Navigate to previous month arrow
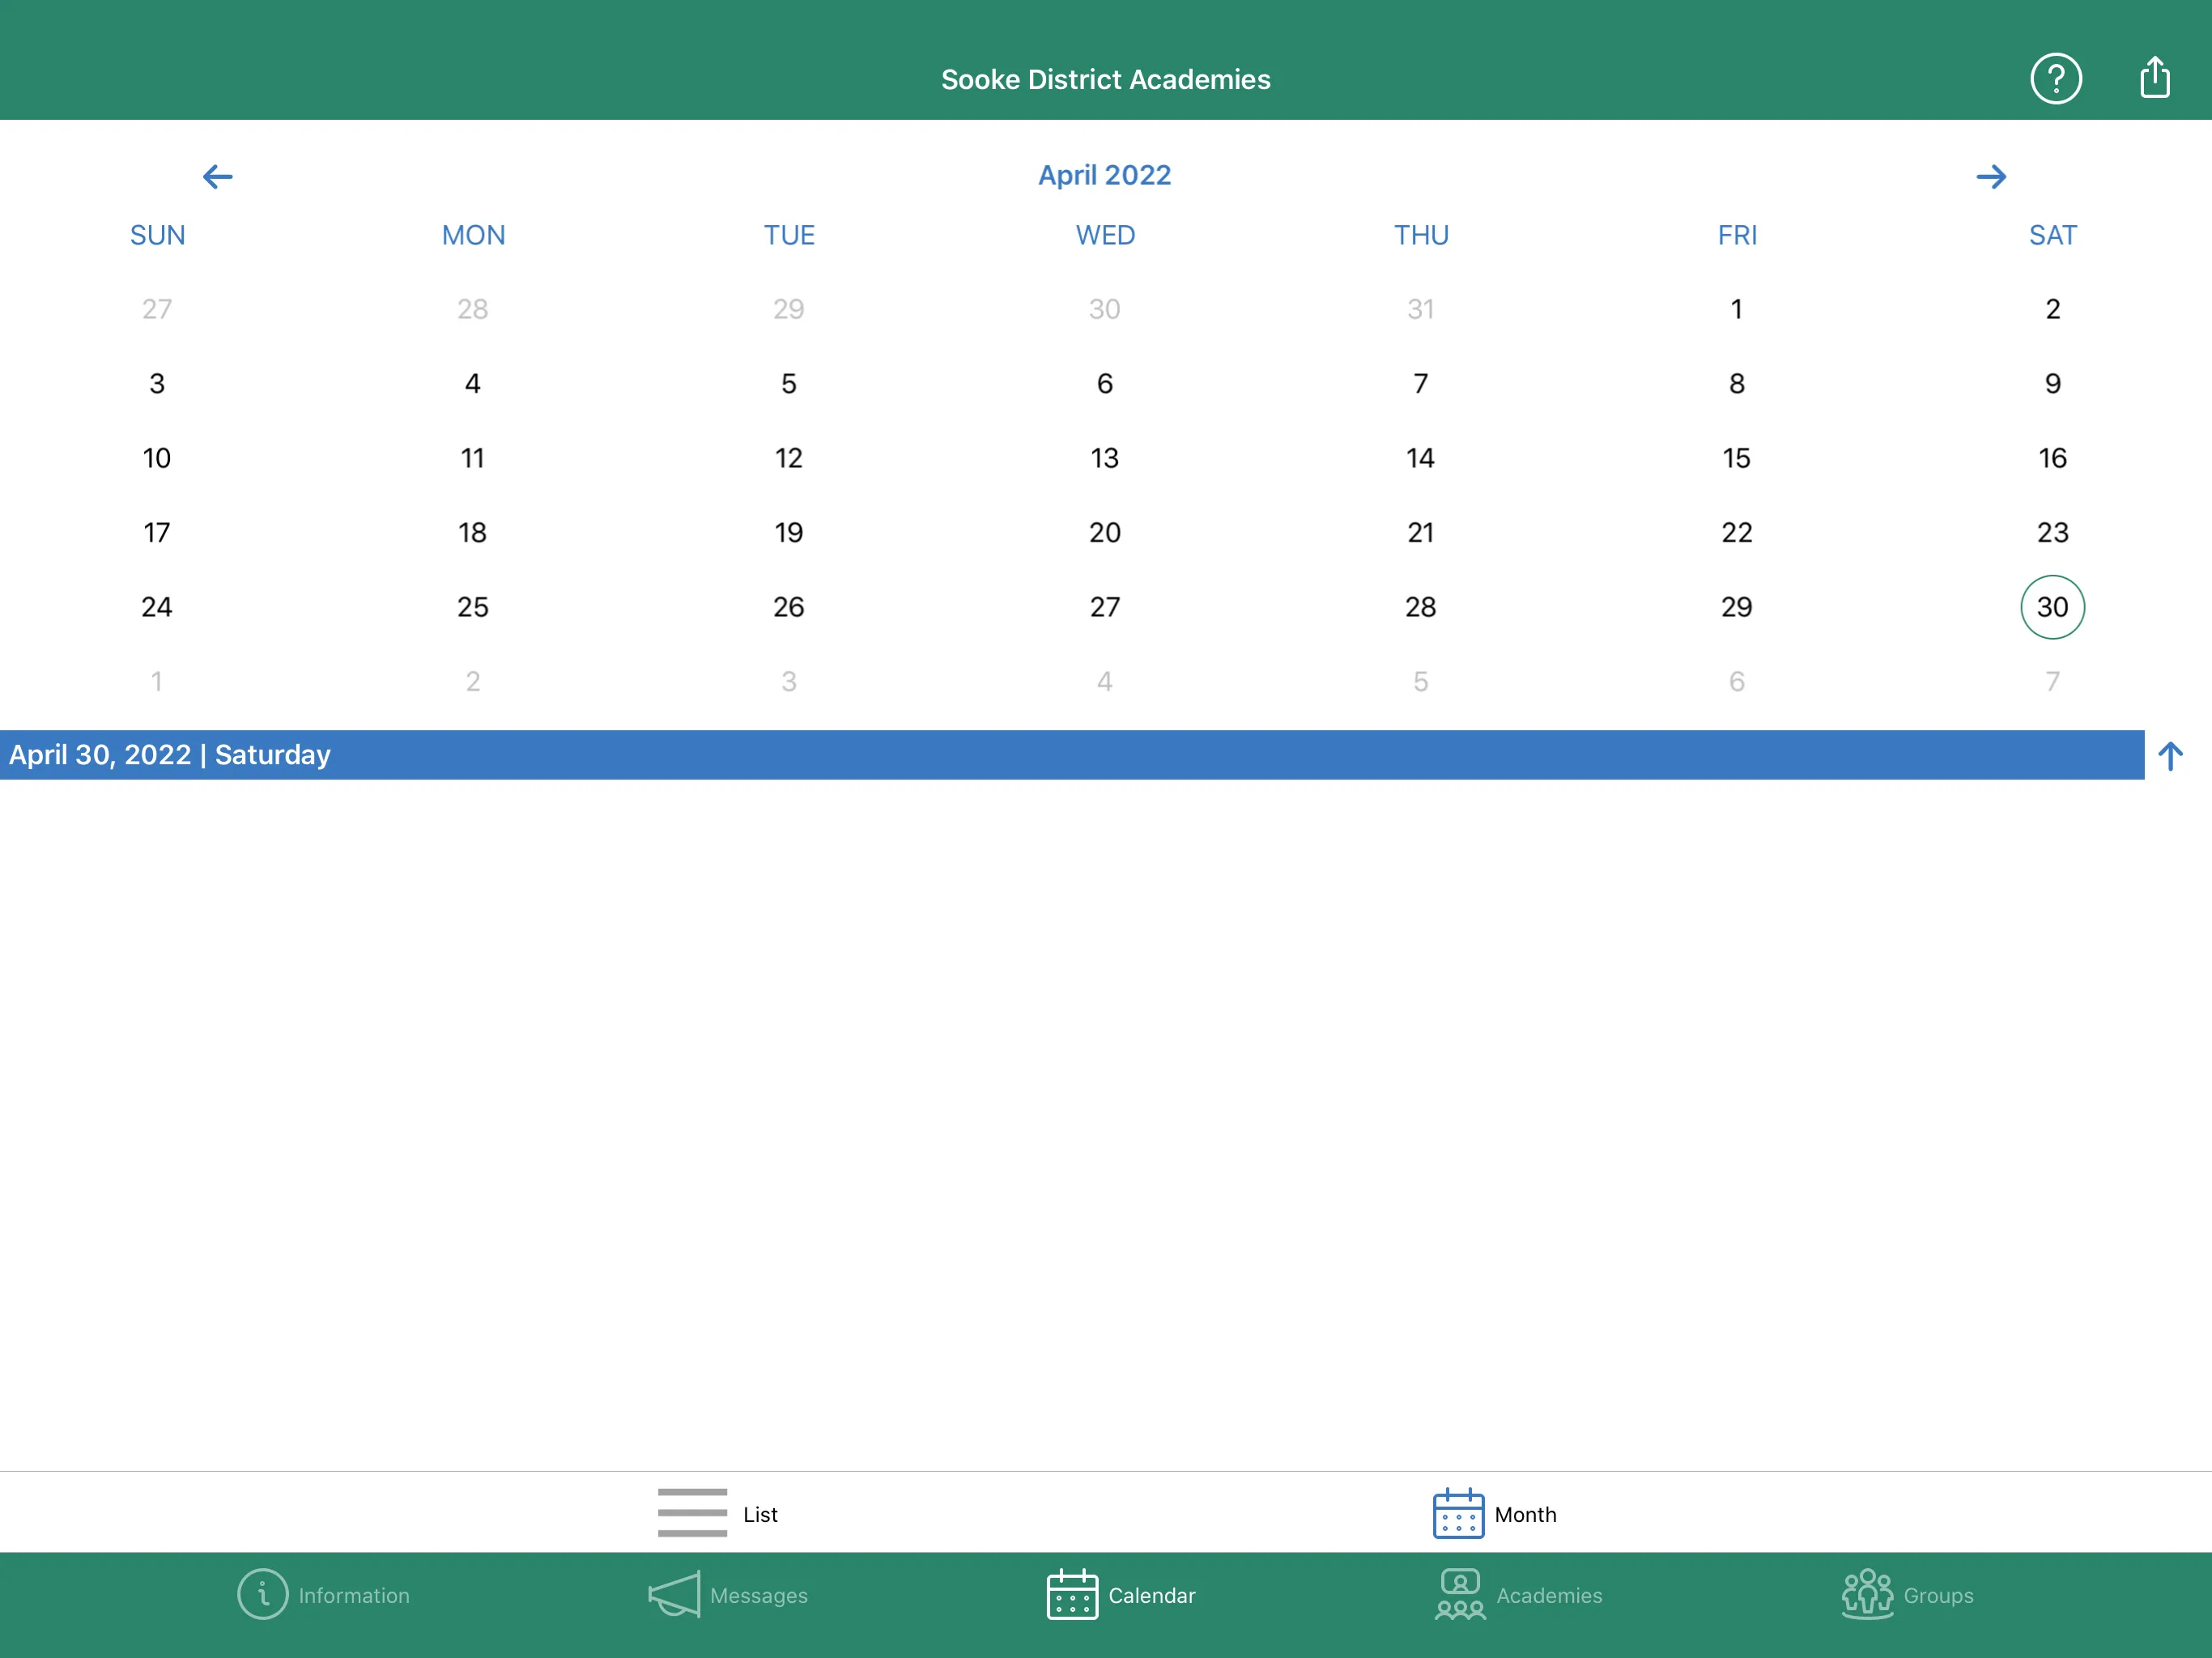This screenshot has height=1658, width=2212. [x=218, y=174]
